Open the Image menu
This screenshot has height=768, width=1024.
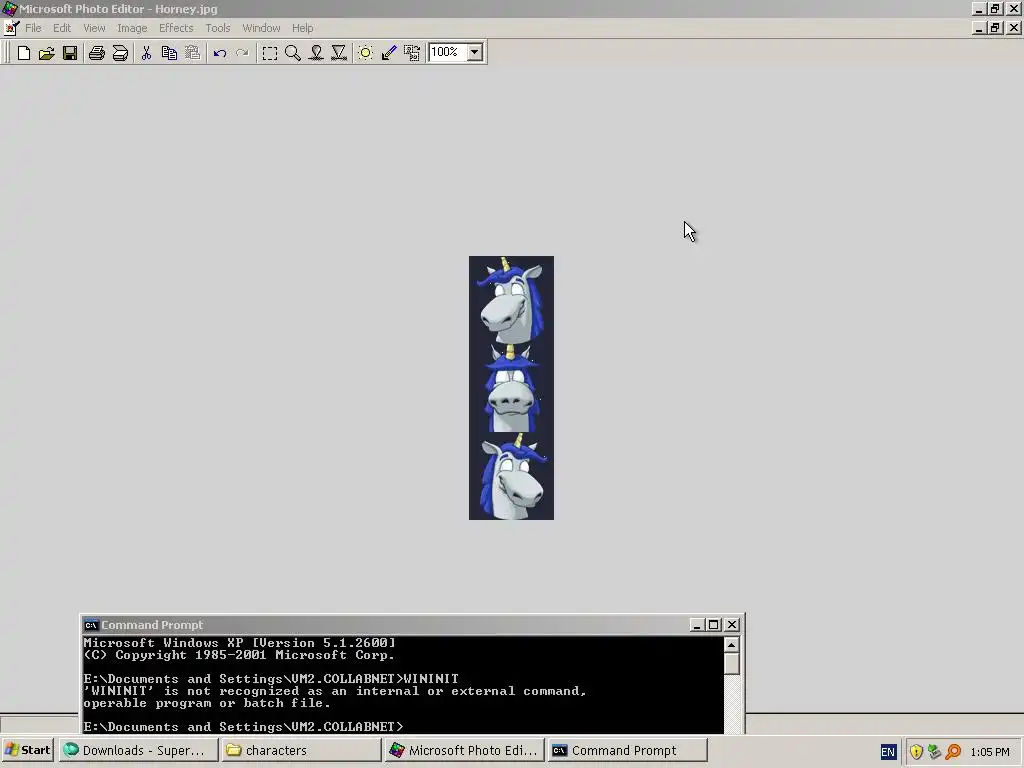point(132,28)
